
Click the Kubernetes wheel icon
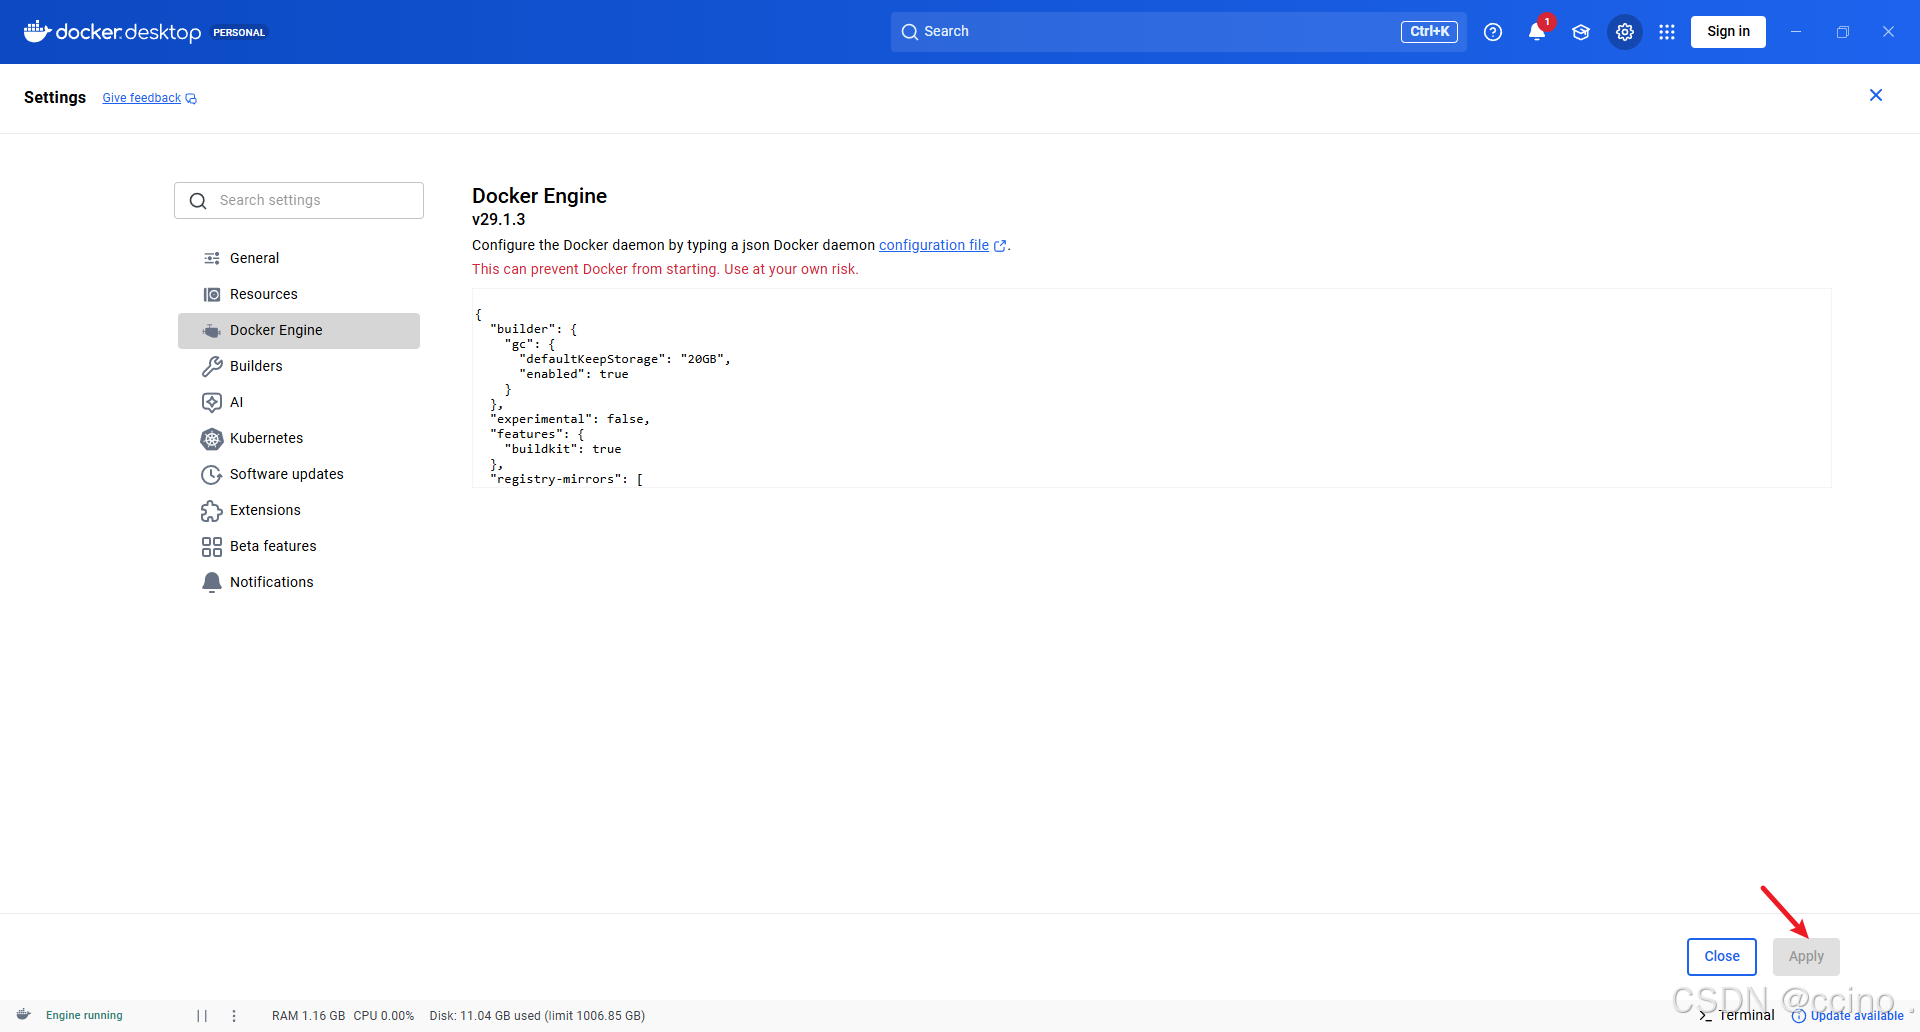click(212, 438)
